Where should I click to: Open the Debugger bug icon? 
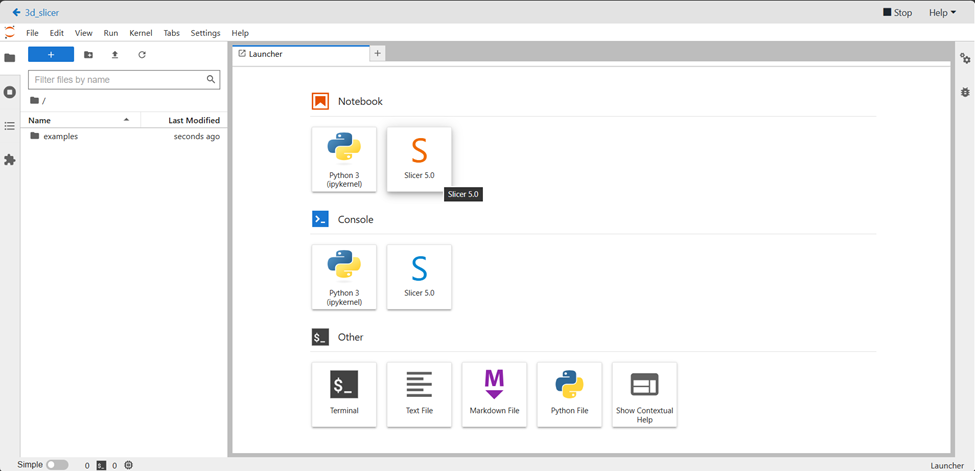(965, 92)
